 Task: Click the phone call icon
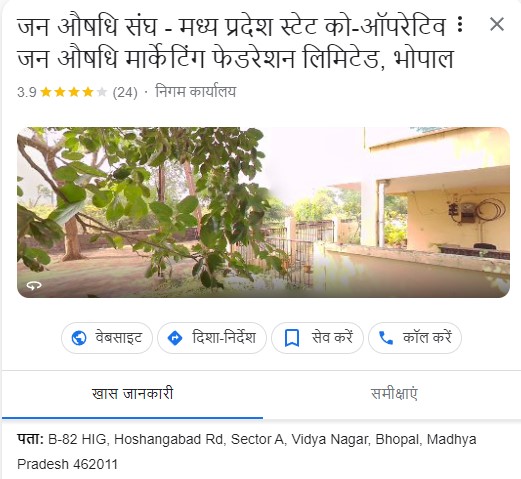point(386,338)
